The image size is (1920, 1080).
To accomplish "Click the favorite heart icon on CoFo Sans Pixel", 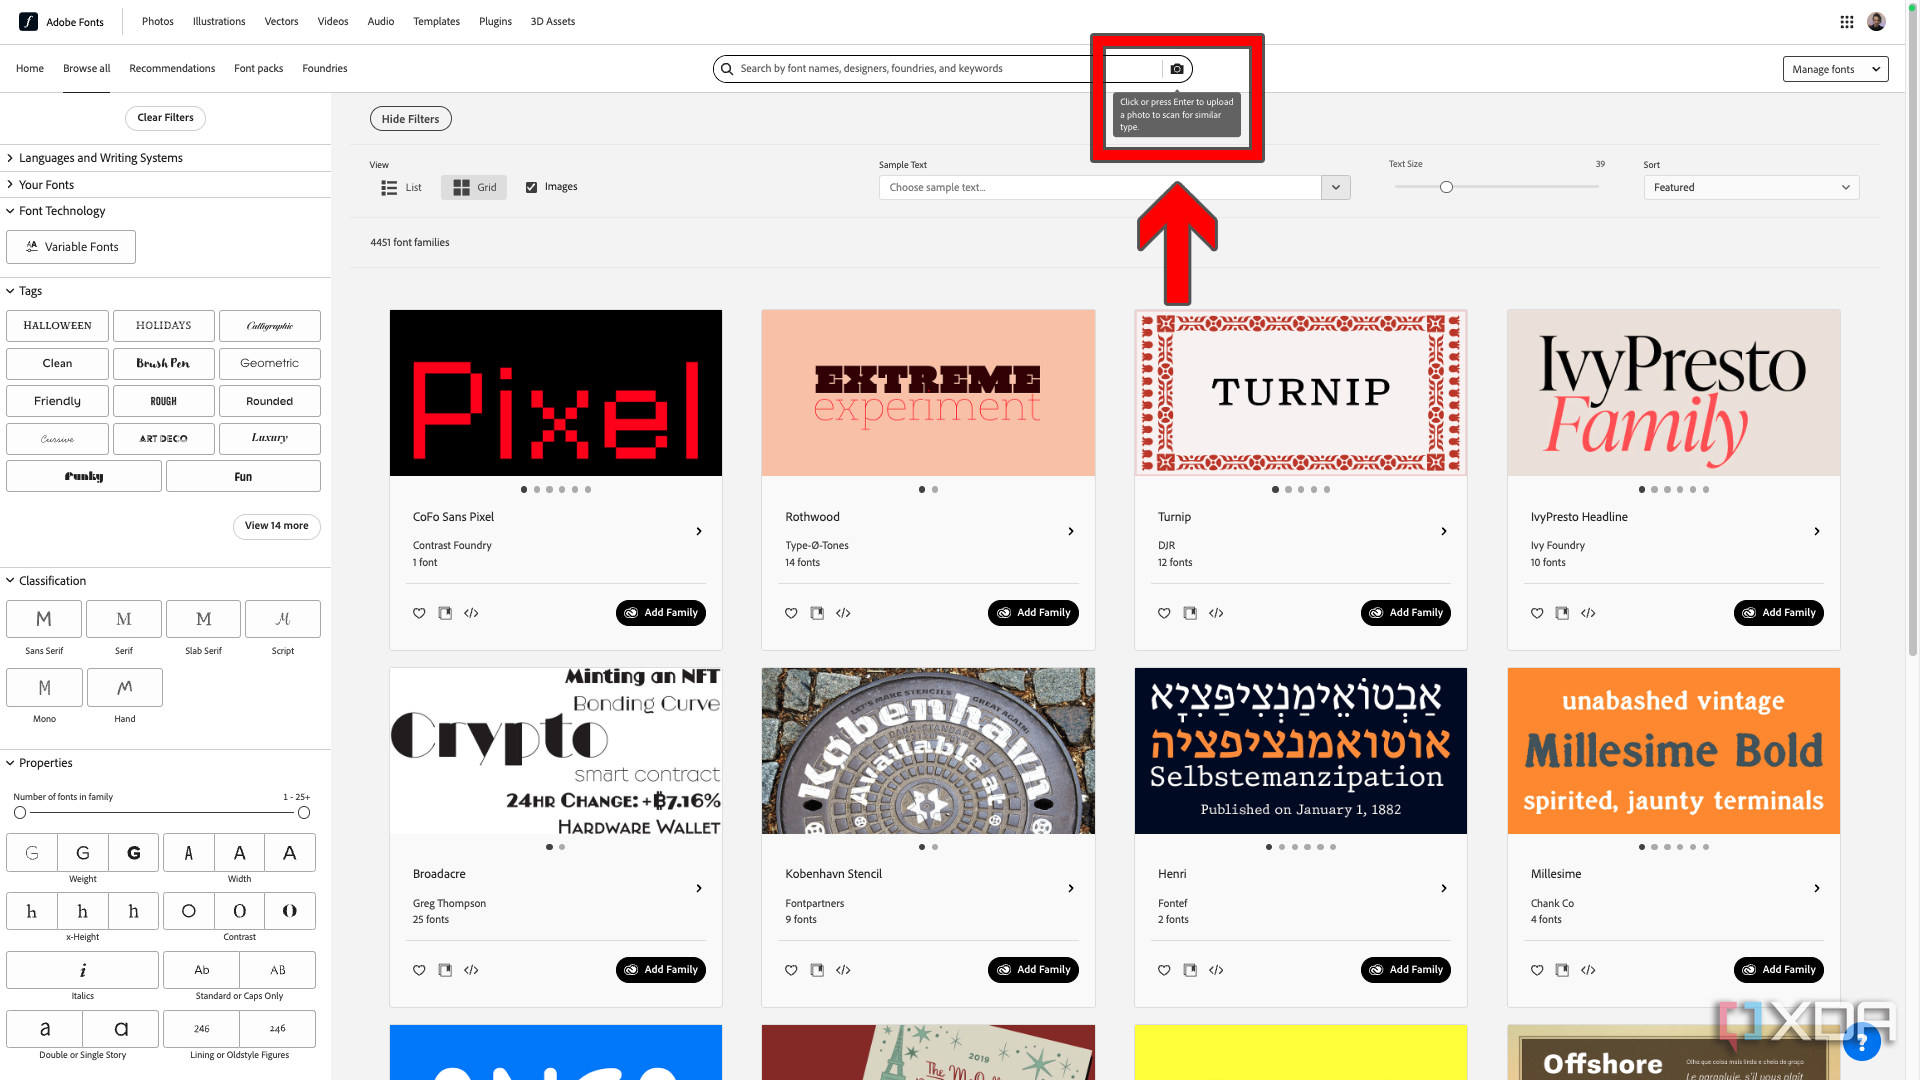I will pyautogui.click(x=419, y=612).
